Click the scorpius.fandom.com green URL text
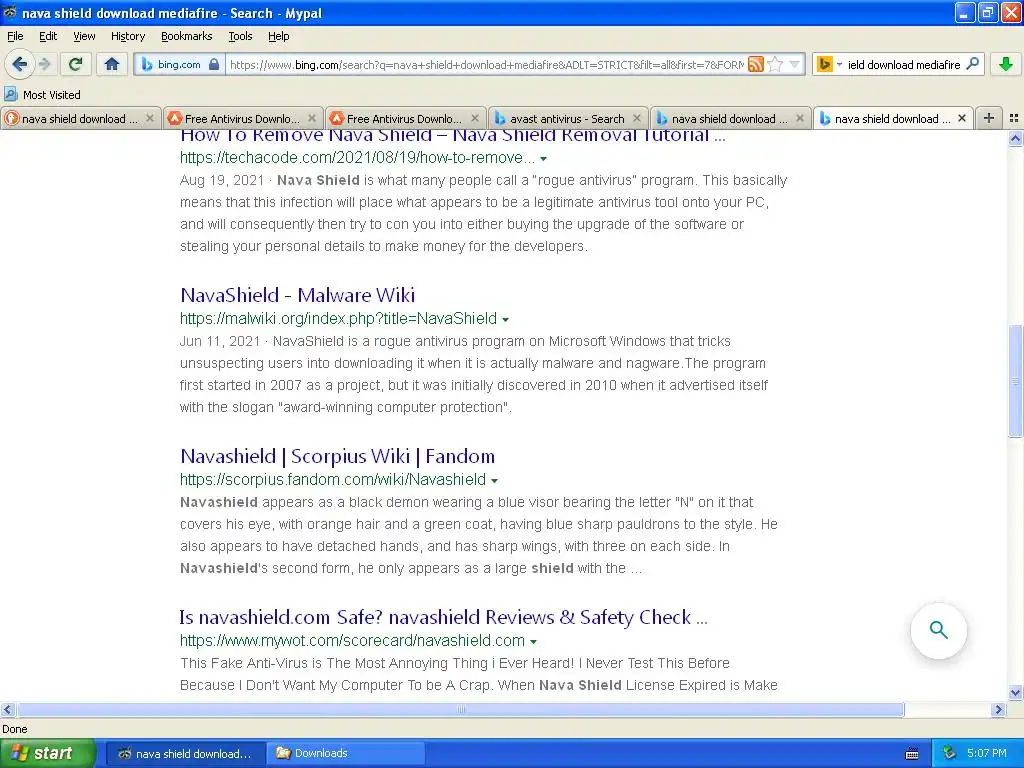 tap(333, 479)
